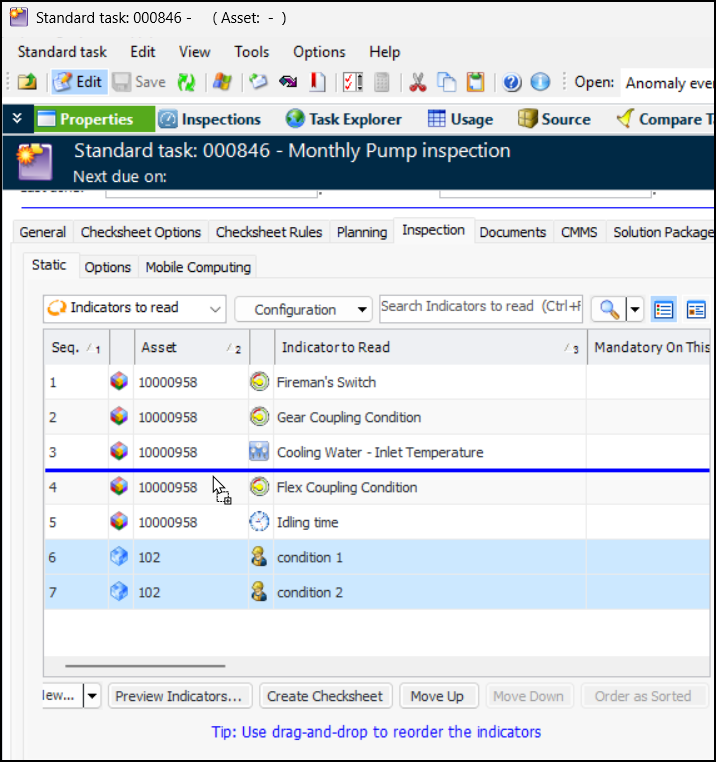Viewport: 716px width, 762px height.
Task: Select the Planning tab
Action: click(x=362, y=232)
